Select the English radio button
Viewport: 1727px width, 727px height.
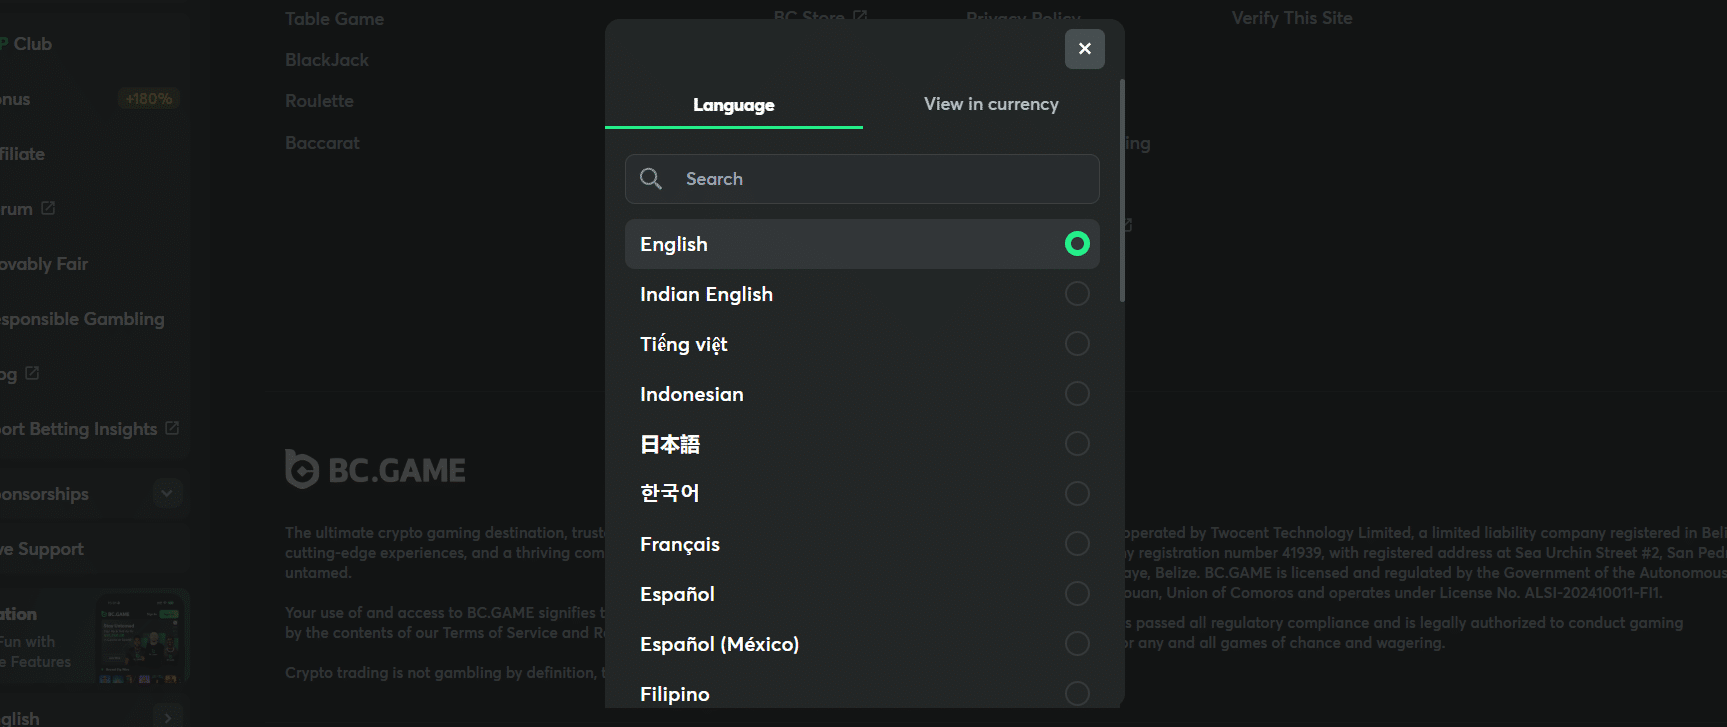[x=1077, y=244]
